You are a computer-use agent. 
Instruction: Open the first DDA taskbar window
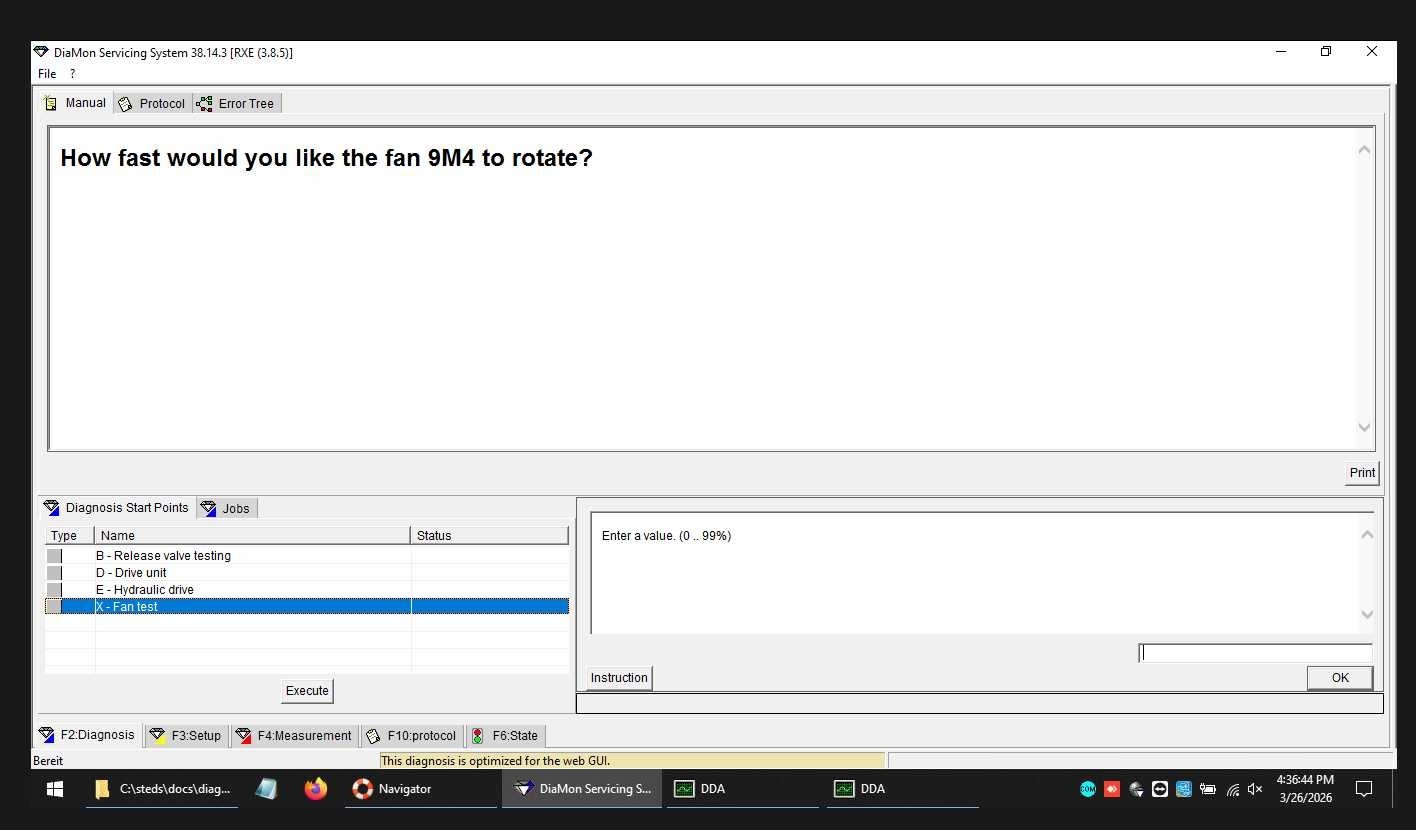[x=743, y=789]
